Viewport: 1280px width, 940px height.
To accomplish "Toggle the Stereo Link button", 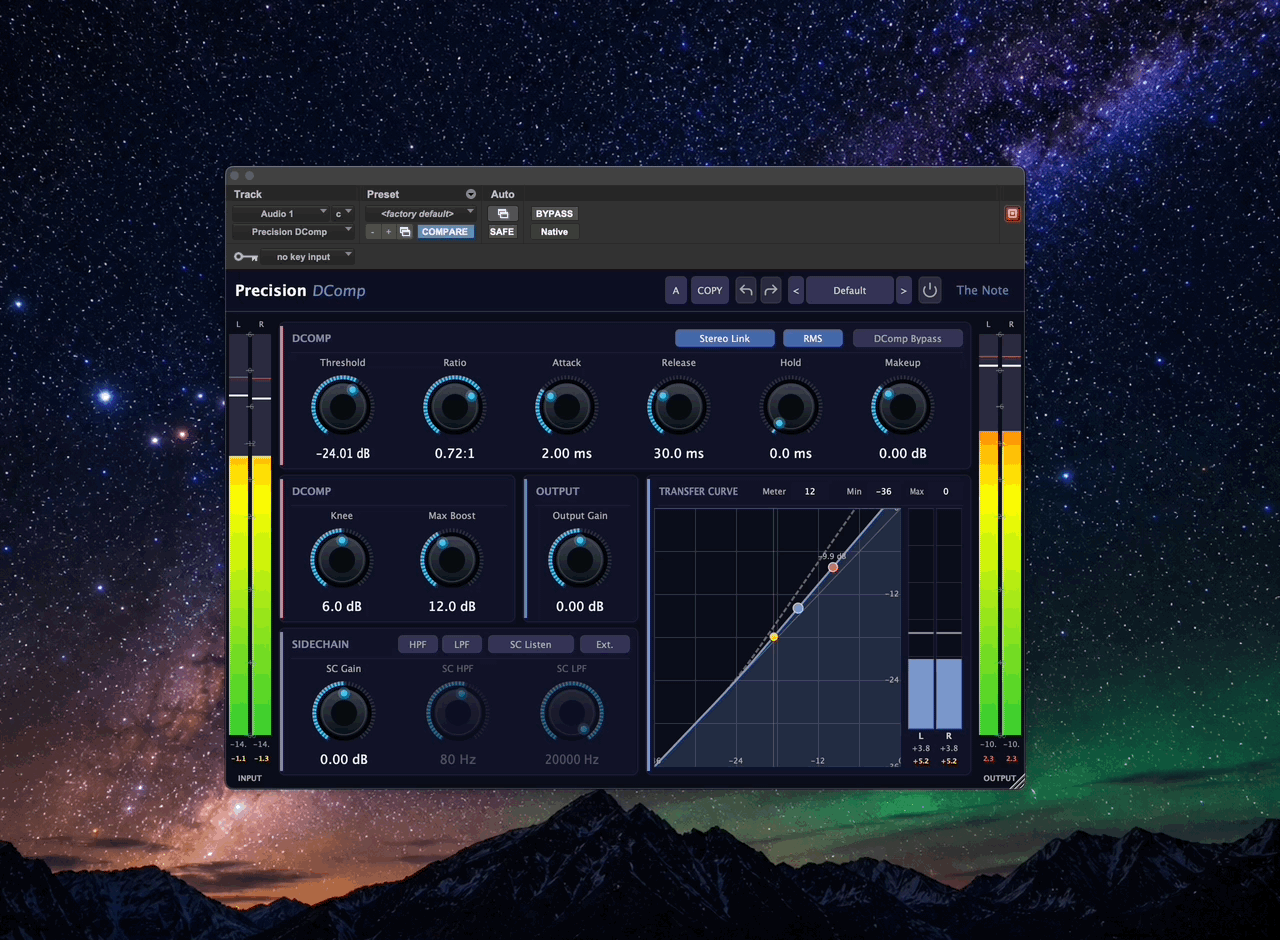I will pyautogui.click(x=725, y=338).
